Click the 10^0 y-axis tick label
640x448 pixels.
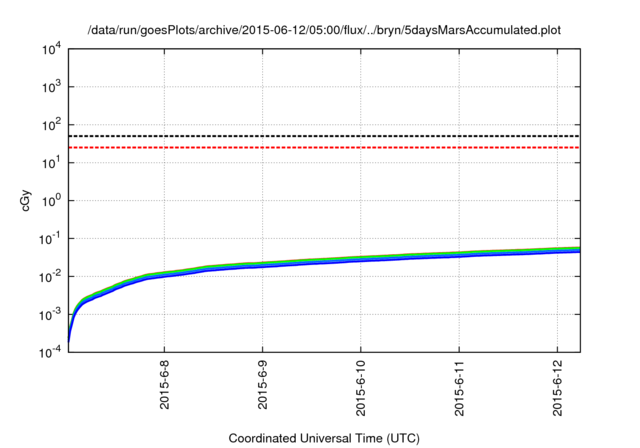pos(51,201)
